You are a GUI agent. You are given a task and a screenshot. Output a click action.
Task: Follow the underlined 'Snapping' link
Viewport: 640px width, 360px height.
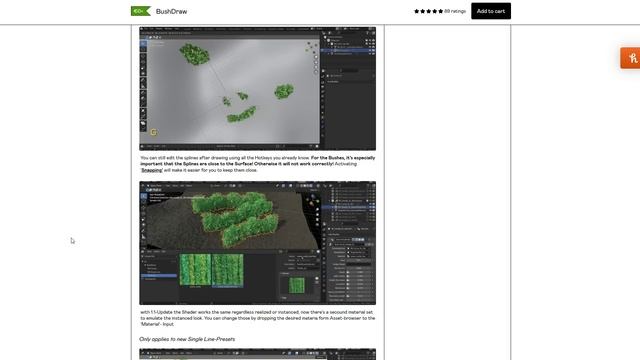pyautogui.click(x=152, y=170)
